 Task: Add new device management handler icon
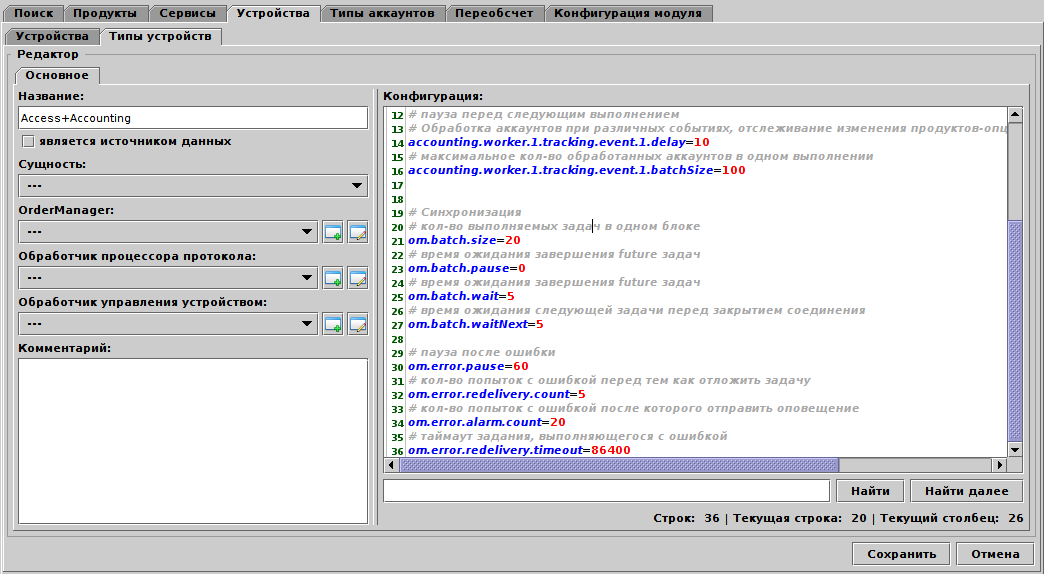pyautogui.click(x=333, y=324)
